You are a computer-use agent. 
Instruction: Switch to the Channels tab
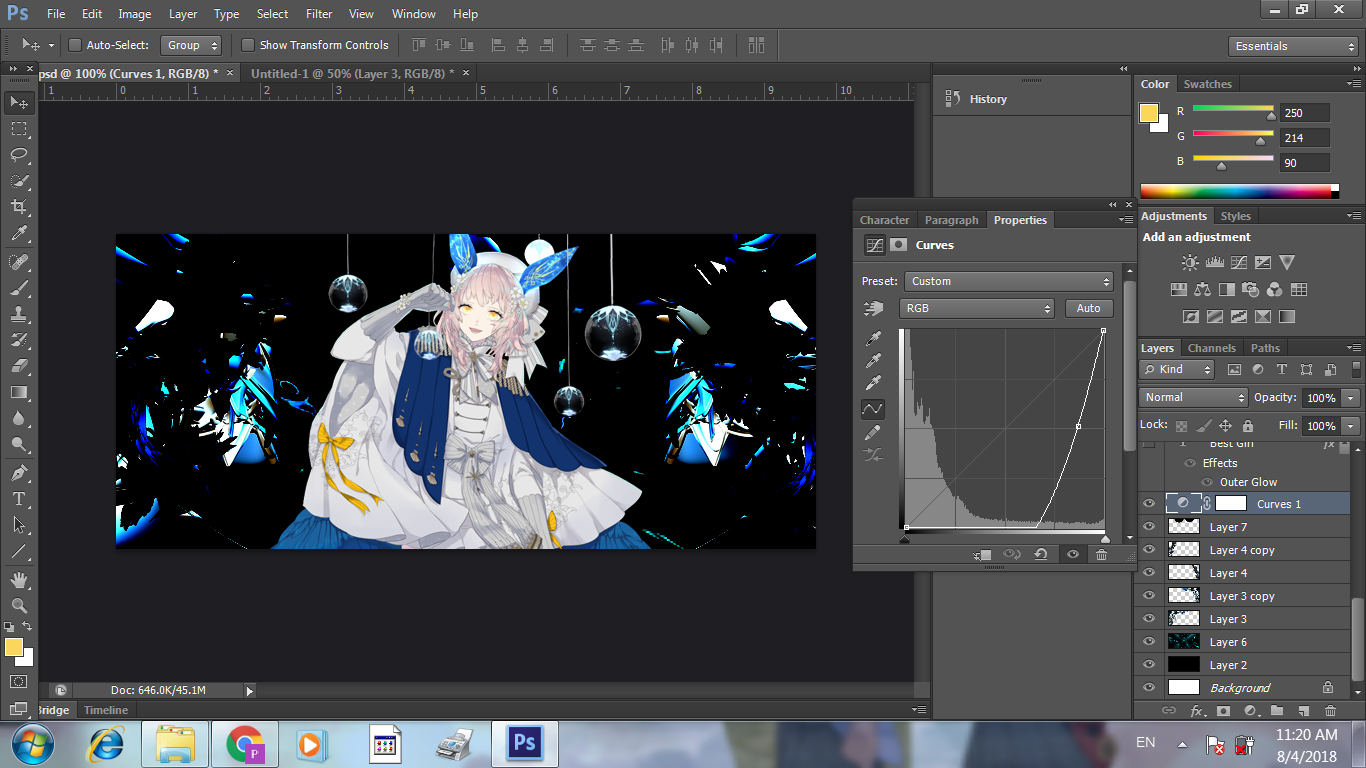1212,348
